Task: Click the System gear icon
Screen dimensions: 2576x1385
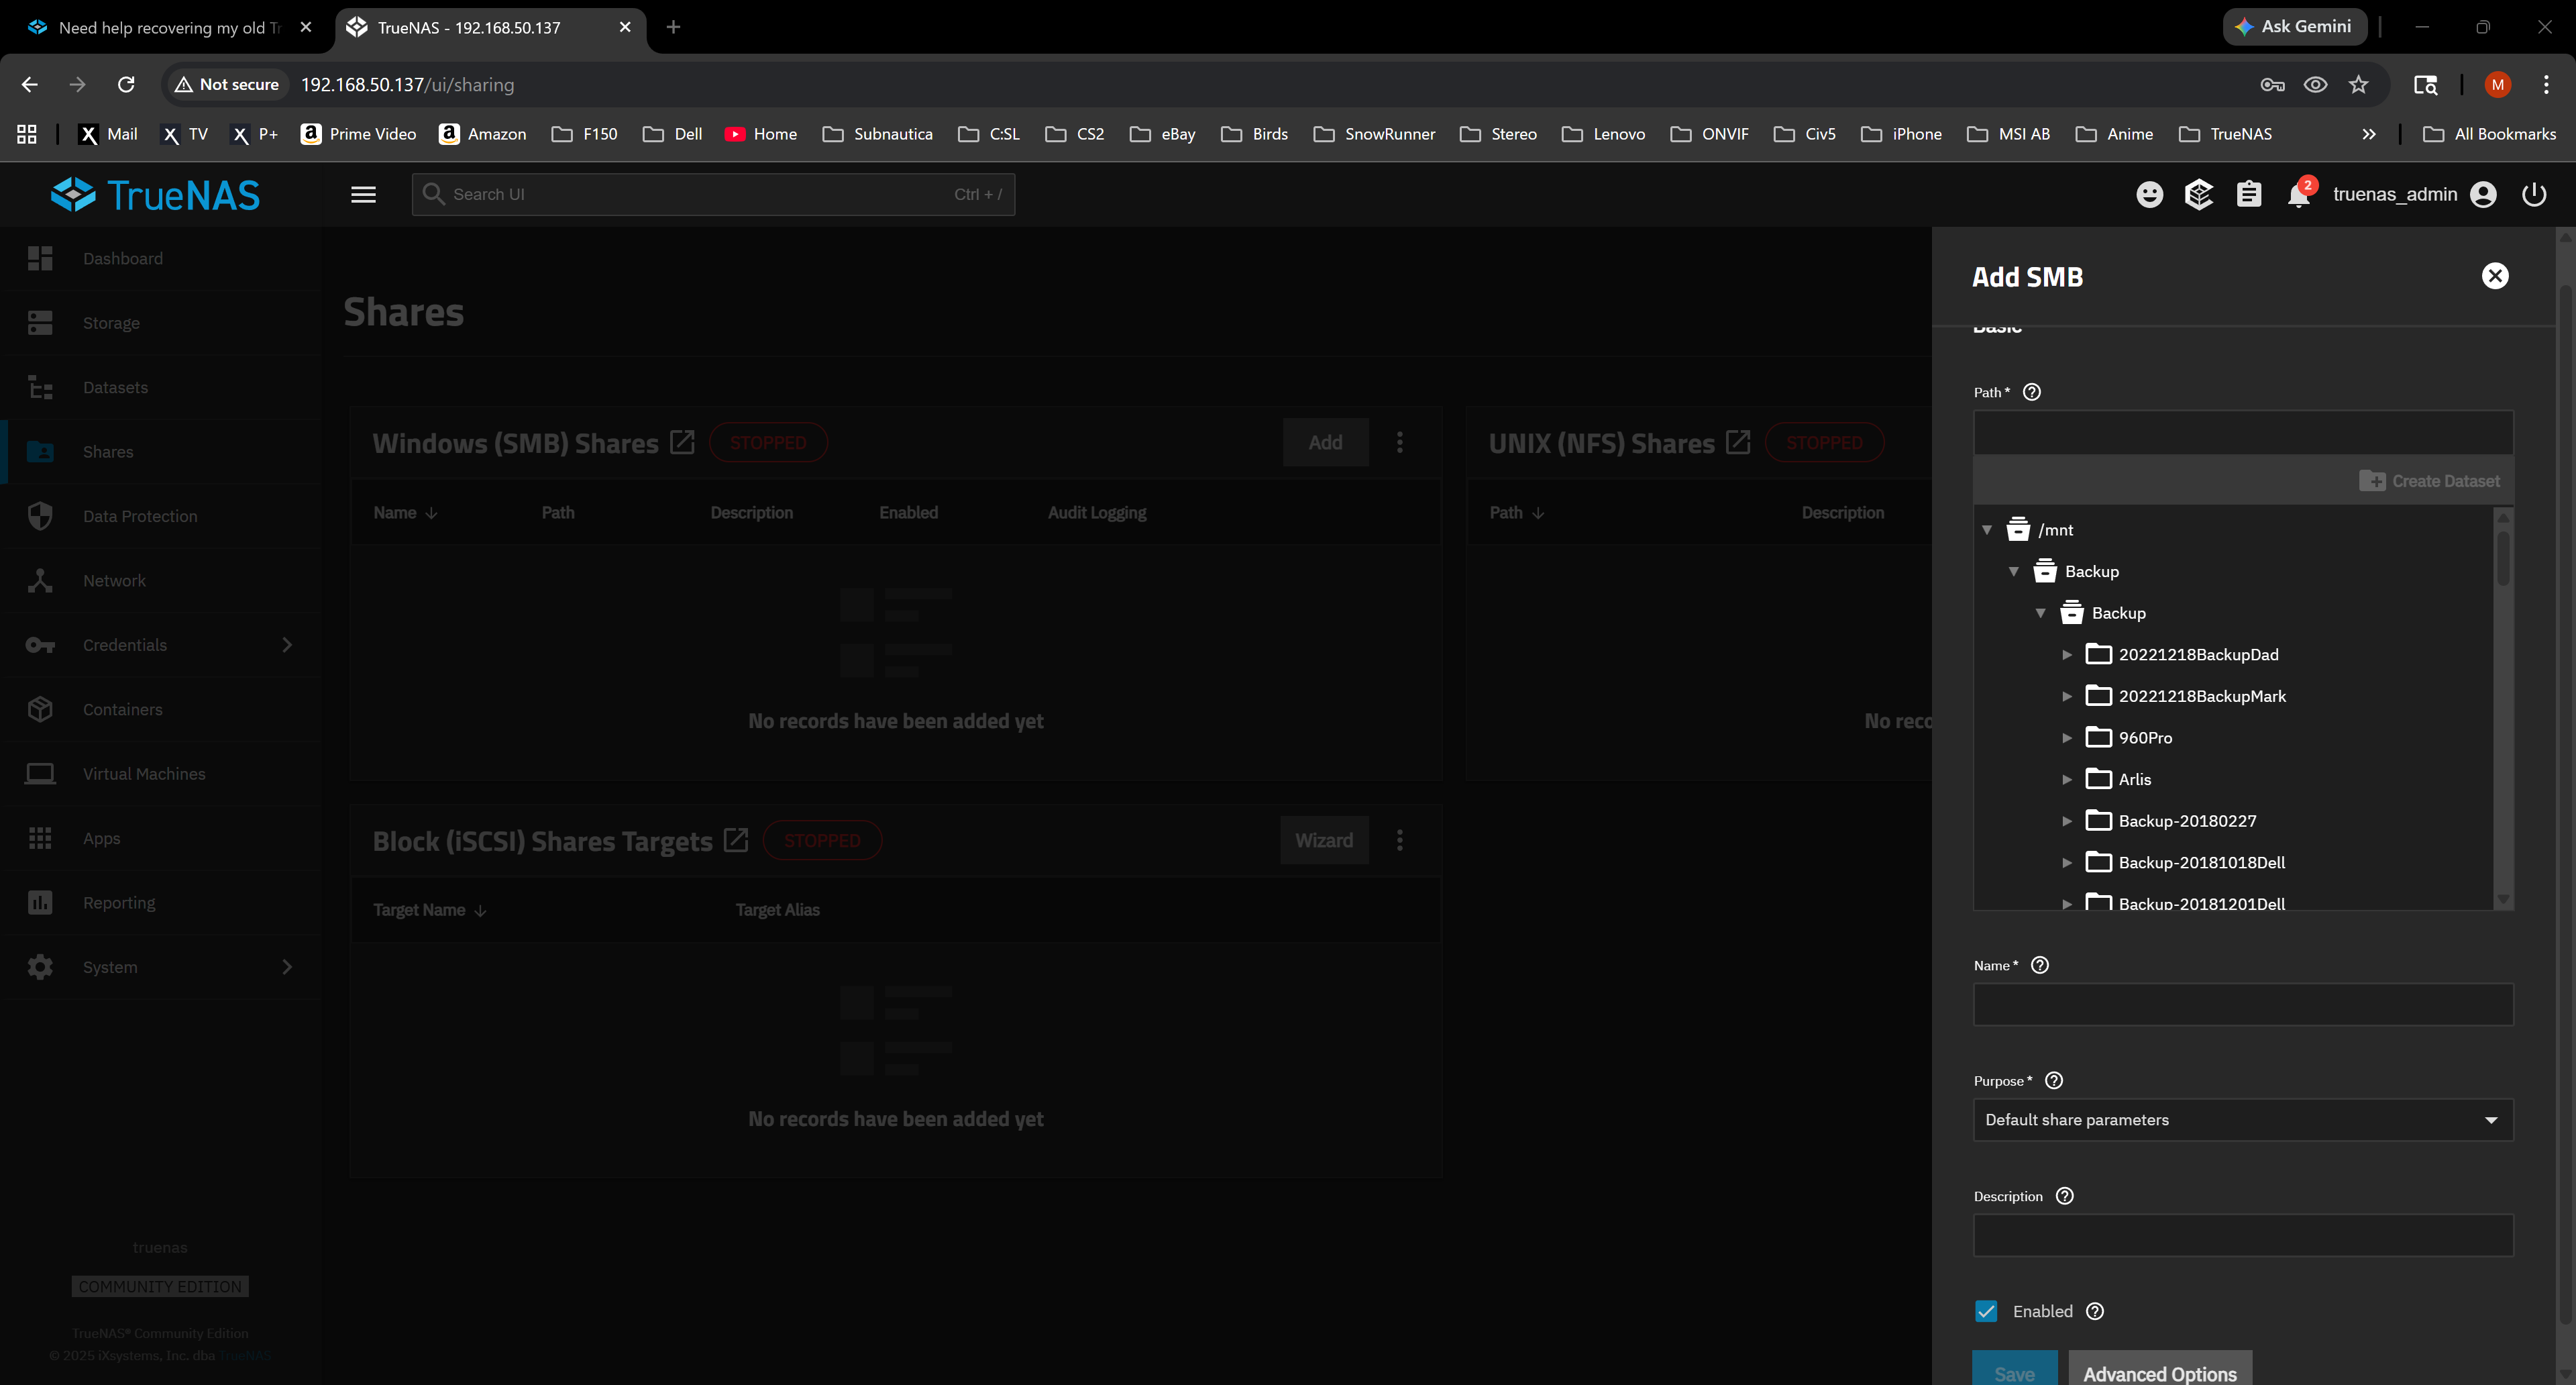Action: pyautogui.click(x=40, y=967)
